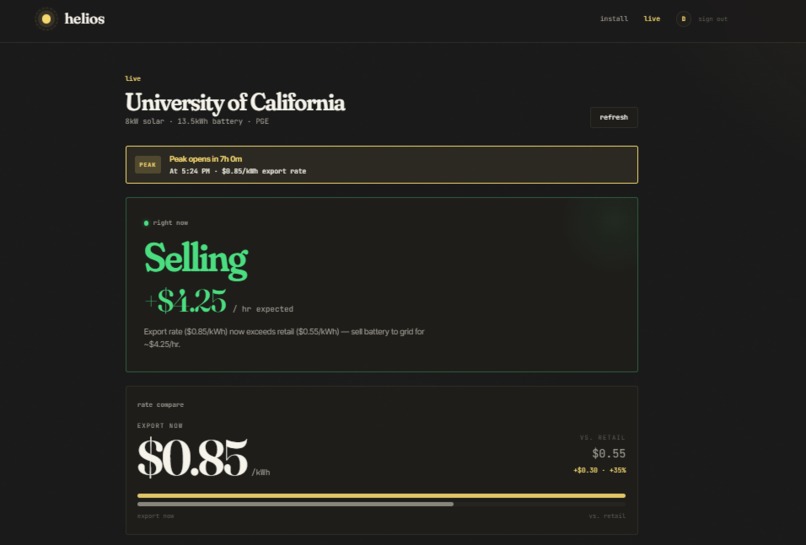Image resolution: width=806 pixels, height=545 pixels.
Task: Sign out of the account
Action: pos(712,19)
